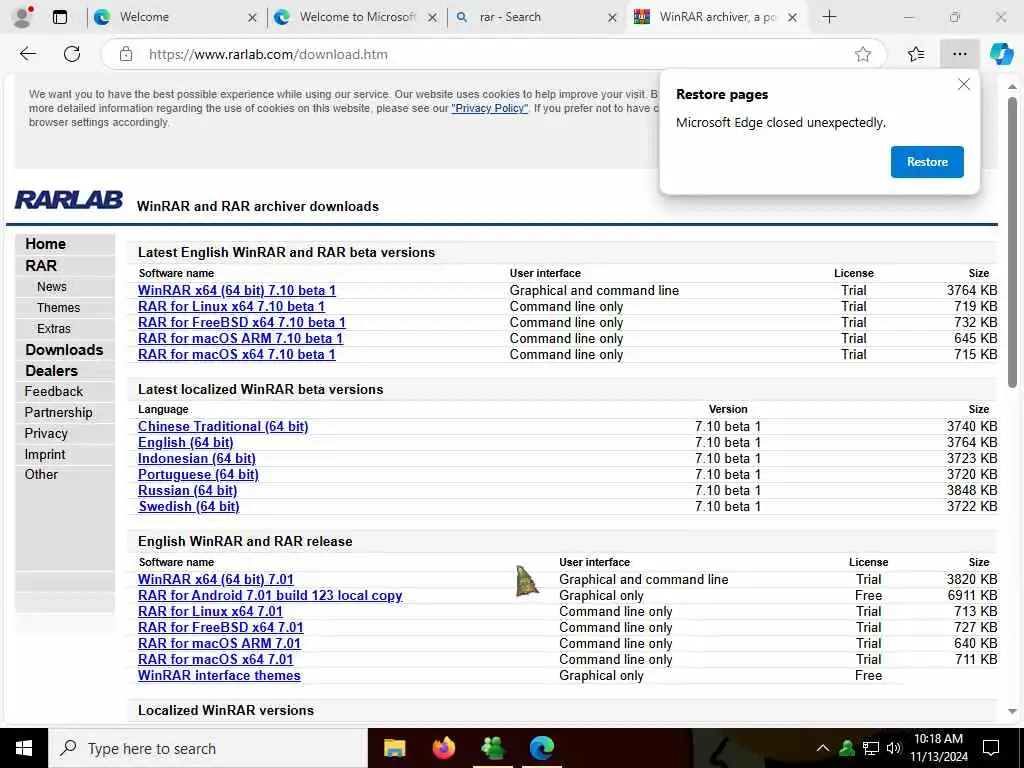This screenshot has width=1024, height=768.
Task: Add page to favorites star icon
Action: tap(863, 54)
